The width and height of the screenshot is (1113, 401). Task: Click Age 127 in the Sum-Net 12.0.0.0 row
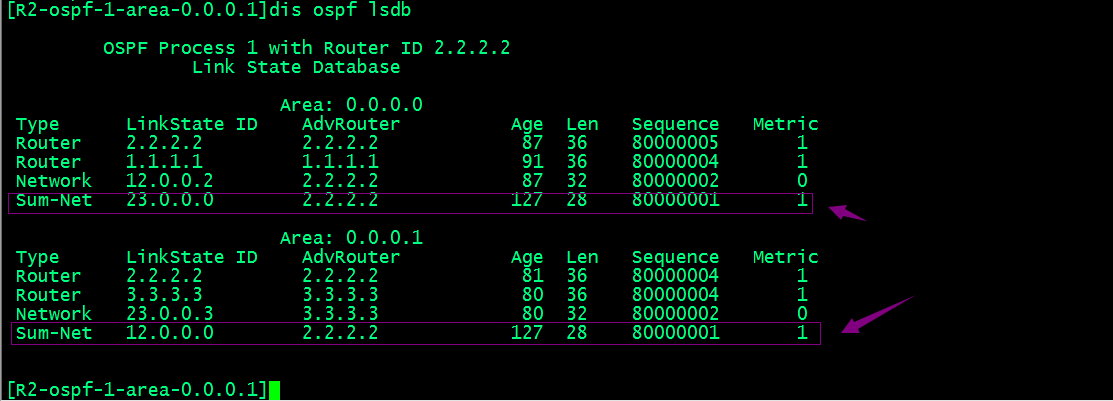click(527, 332)
